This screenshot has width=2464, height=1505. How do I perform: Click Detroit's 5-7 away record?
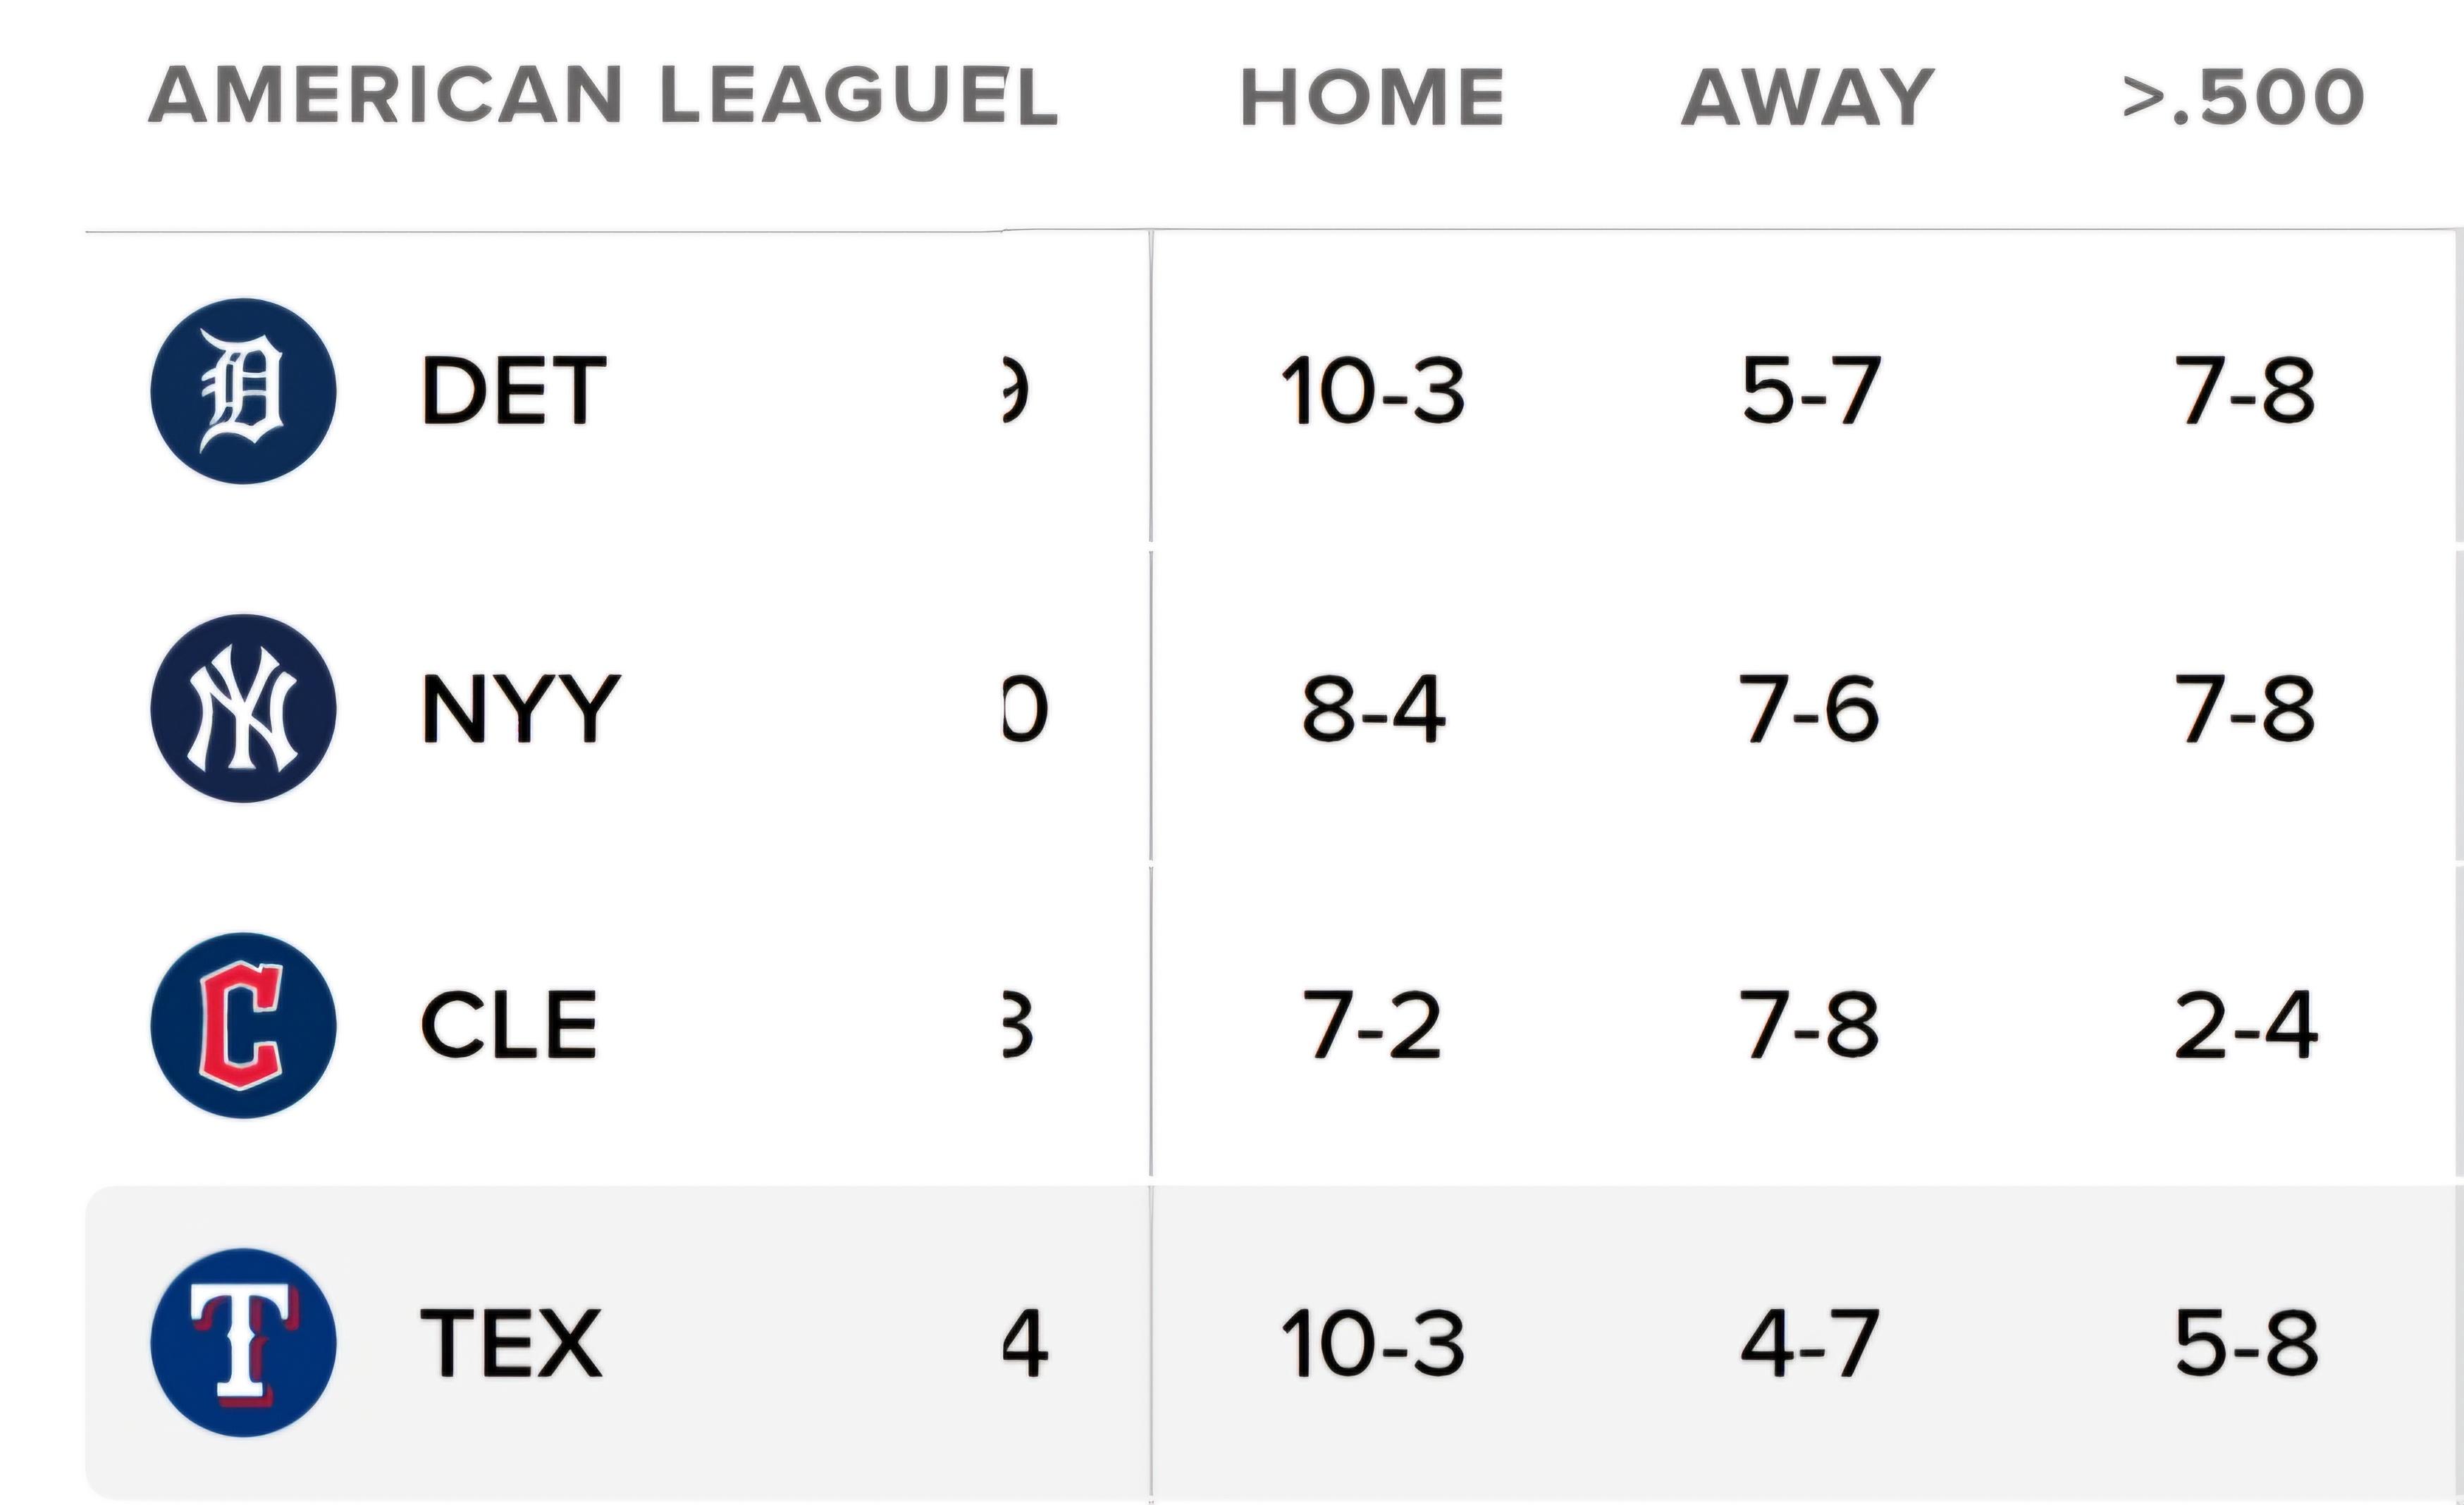point(1810,391)
